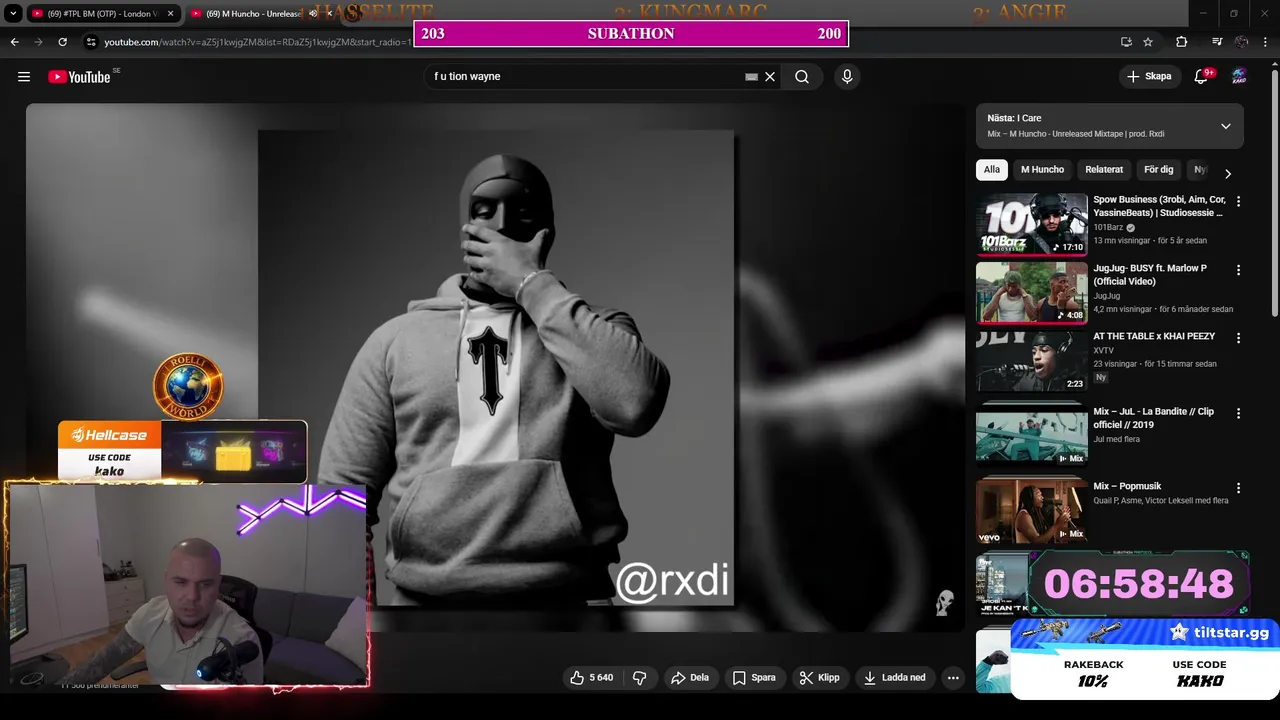This screenshot has width=1280, height=720.
Task: Mute the M Huncho tab audio icon
Action: (x=313, y=14)
